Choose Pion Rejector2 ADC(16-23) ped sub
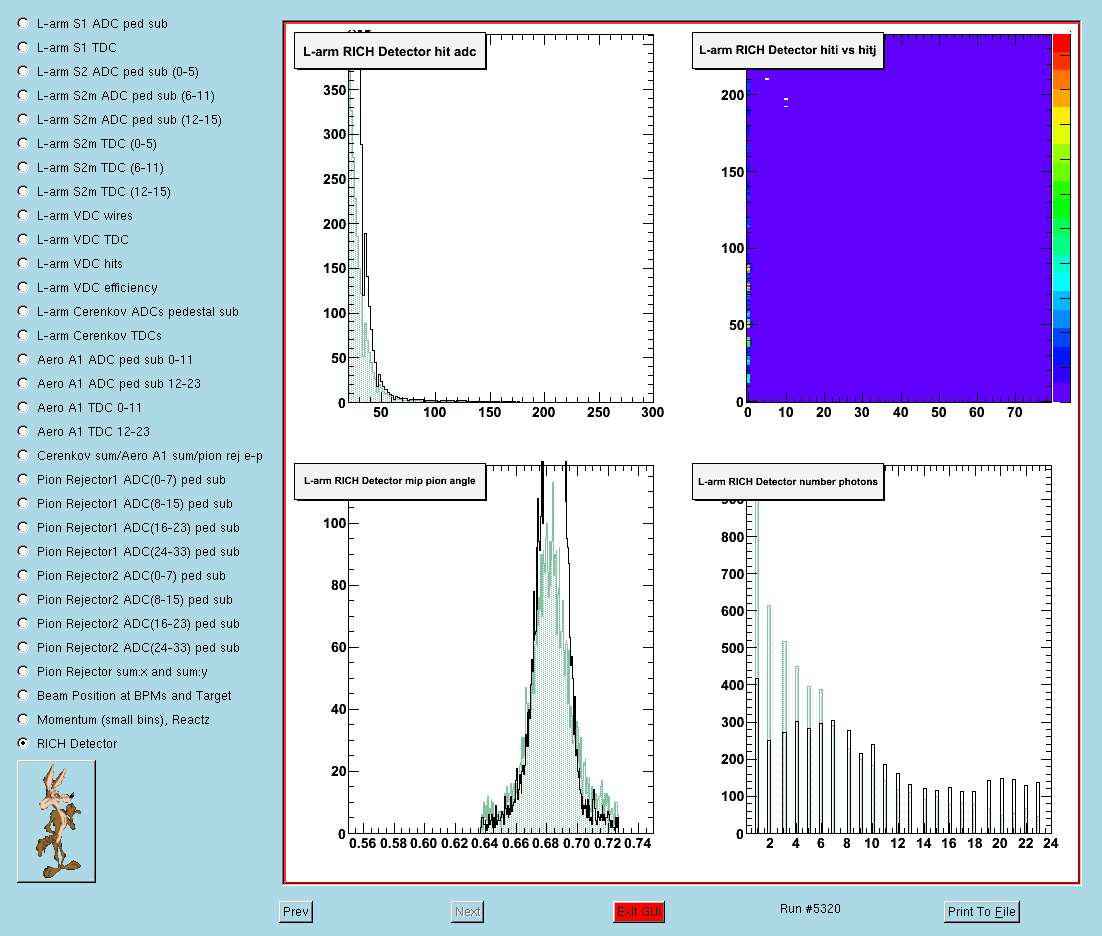This screenshot has width=1102, height=936. click(23, 623)
